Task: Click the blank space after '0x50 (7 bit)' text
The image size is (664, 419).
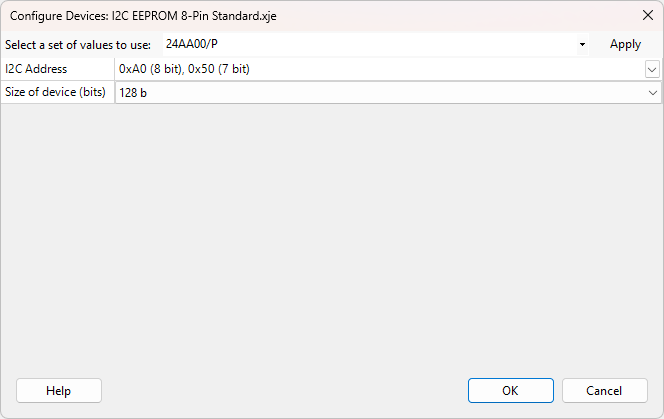Action: (x=450, y=69)
